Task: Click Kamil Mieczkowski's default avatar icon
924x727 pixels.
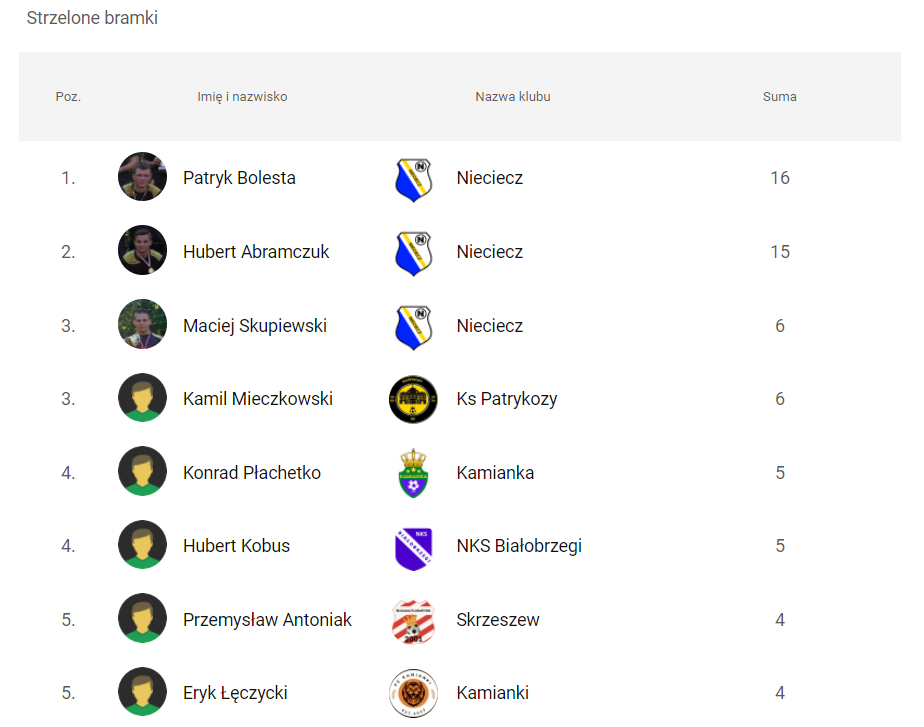Action: [143, 398]
